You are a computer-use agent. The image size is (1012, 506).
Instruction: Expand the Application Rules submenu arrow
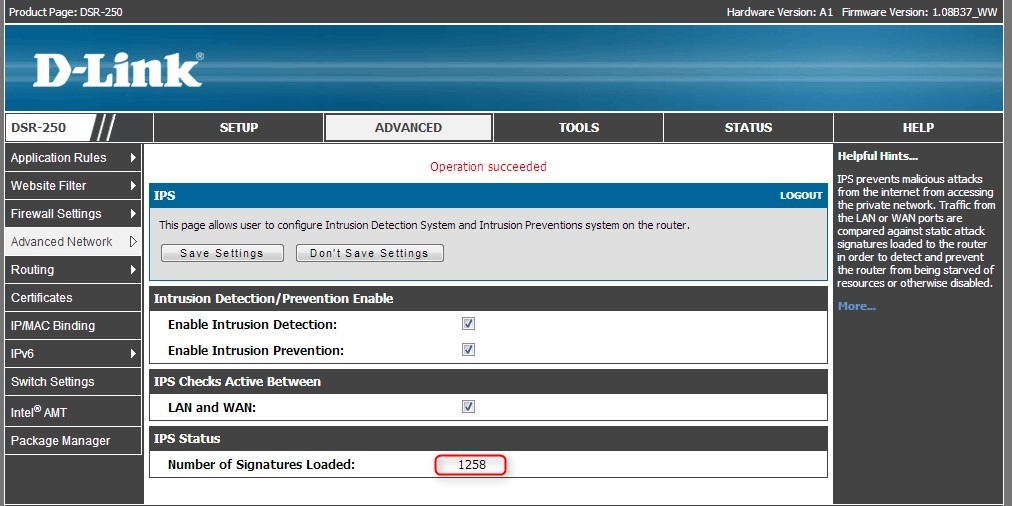point(133,158)
